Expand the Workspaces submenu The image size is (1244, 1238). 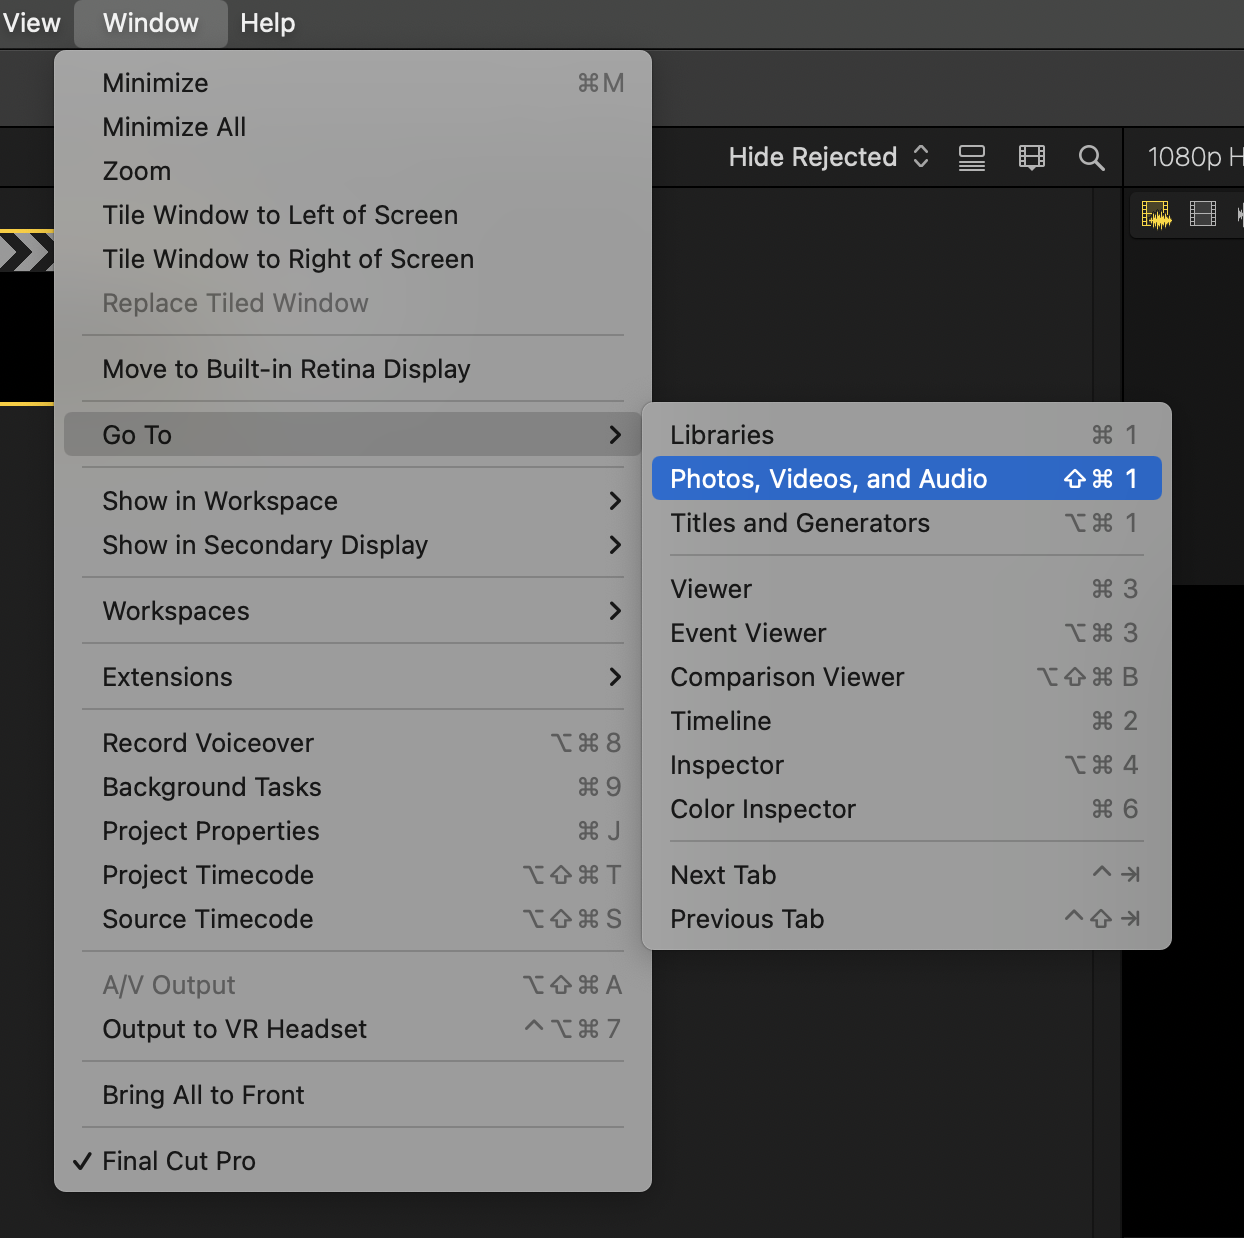pos(176,611)
